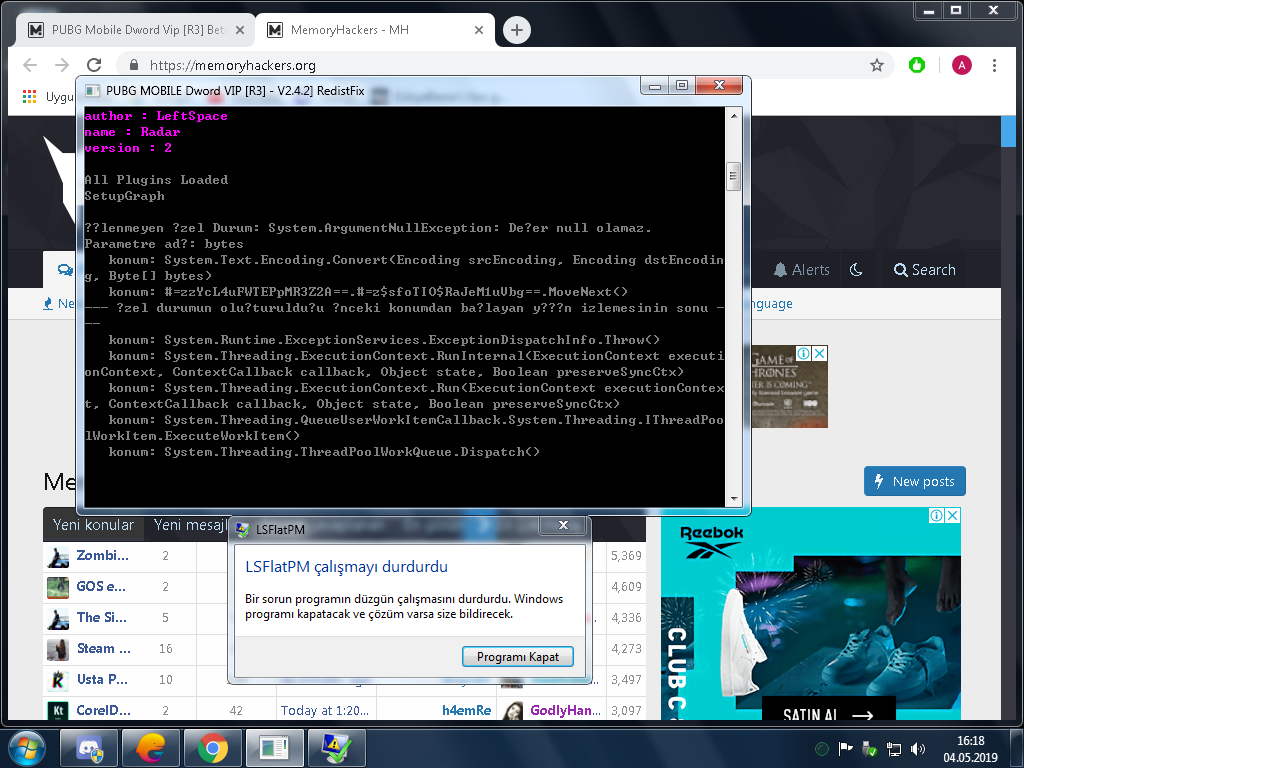1274x768 pixels.
Task: Click GodlyHan... user avatar
Action: 512,711
